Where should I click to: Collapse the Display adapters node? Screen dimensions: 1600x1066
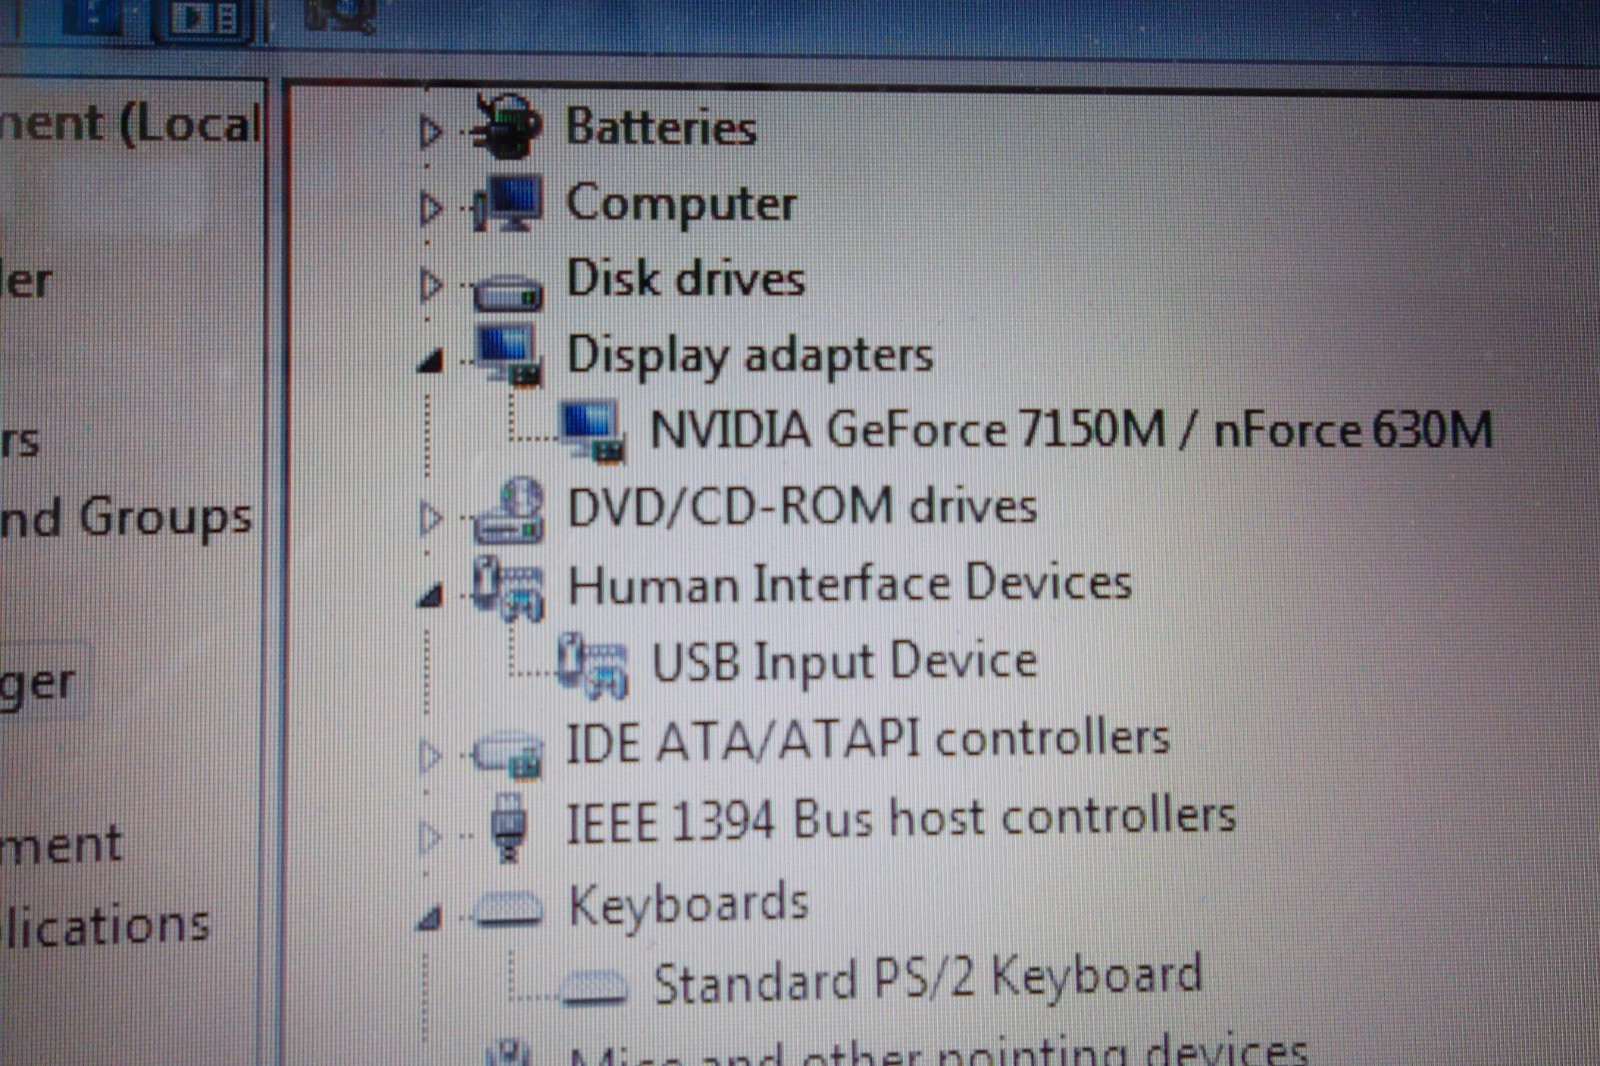pos(430,360)
